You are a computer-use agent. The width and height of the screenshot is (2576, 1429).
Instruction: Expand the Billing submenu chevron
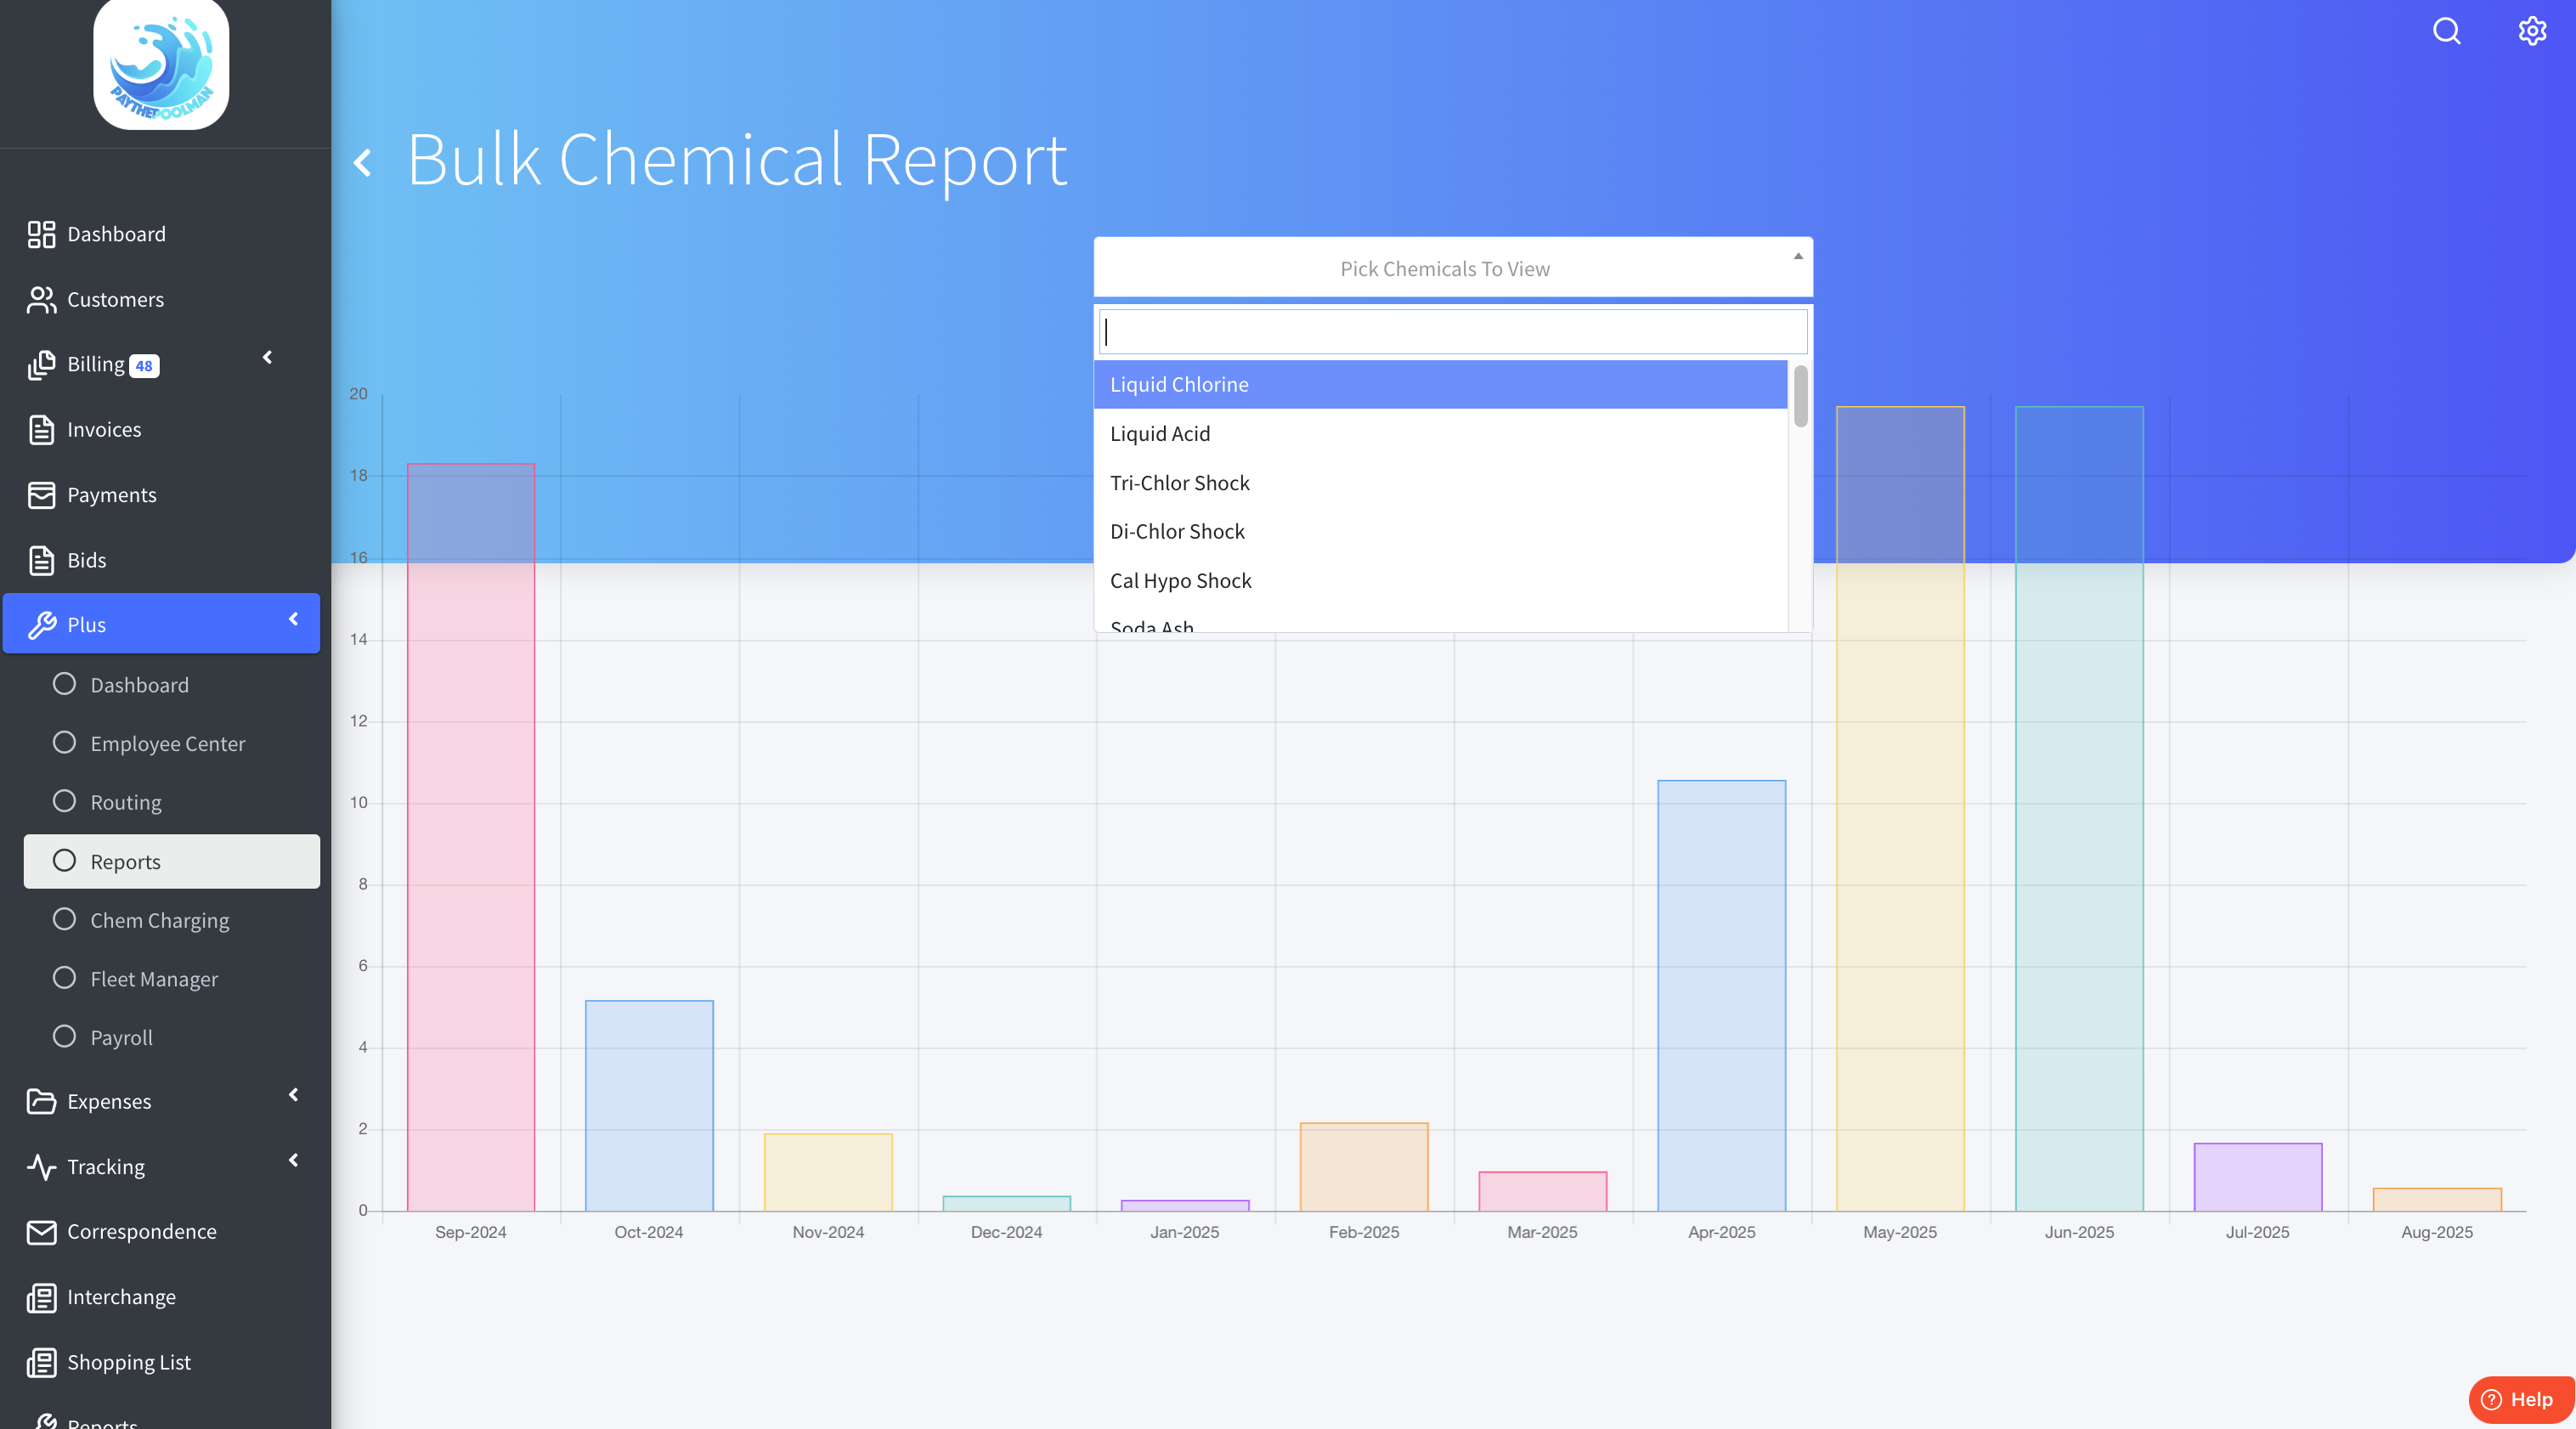click(267, 357)
